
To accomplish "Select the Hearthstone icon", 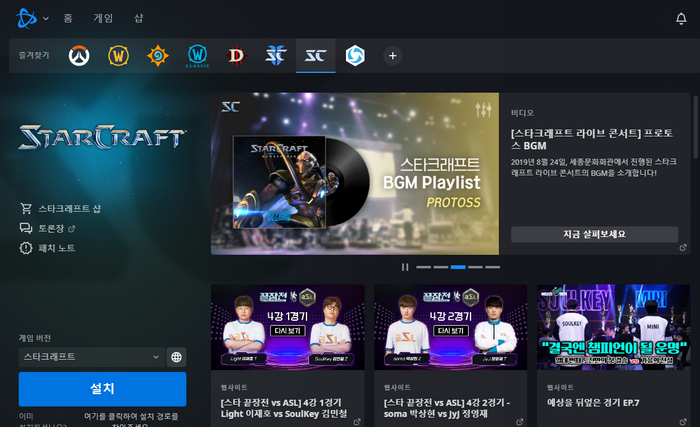I will [x=158, y=56].
